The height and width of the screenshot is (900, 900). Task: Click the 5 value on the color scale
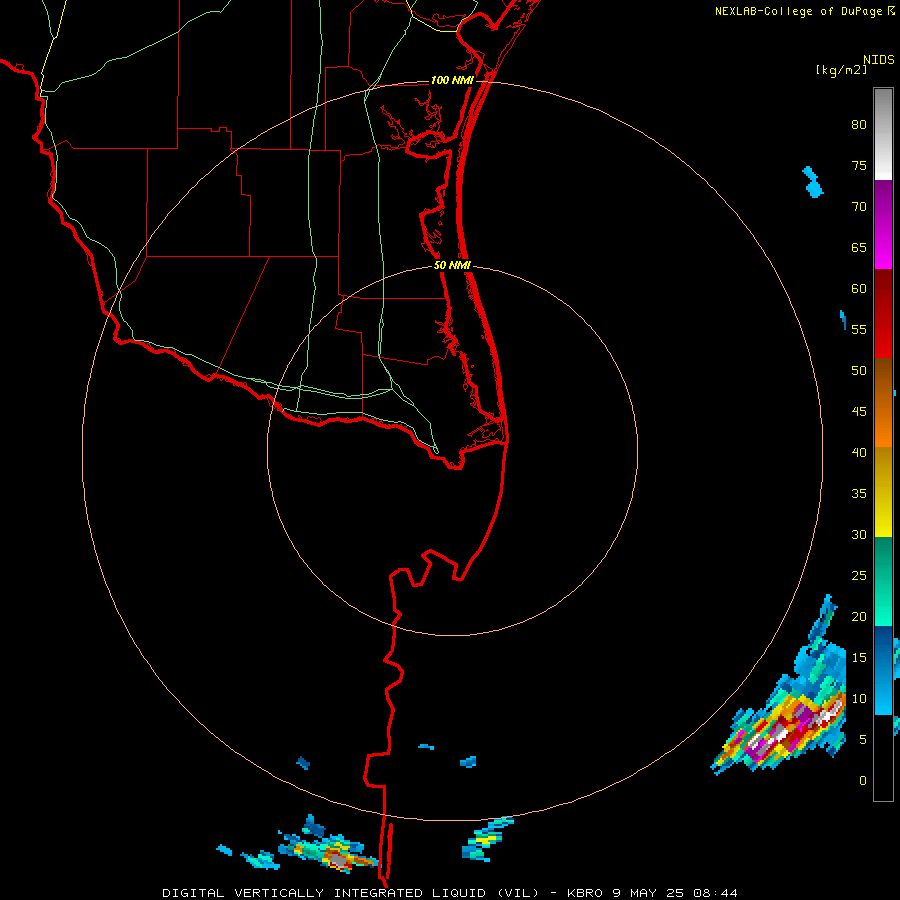point(863,739)
